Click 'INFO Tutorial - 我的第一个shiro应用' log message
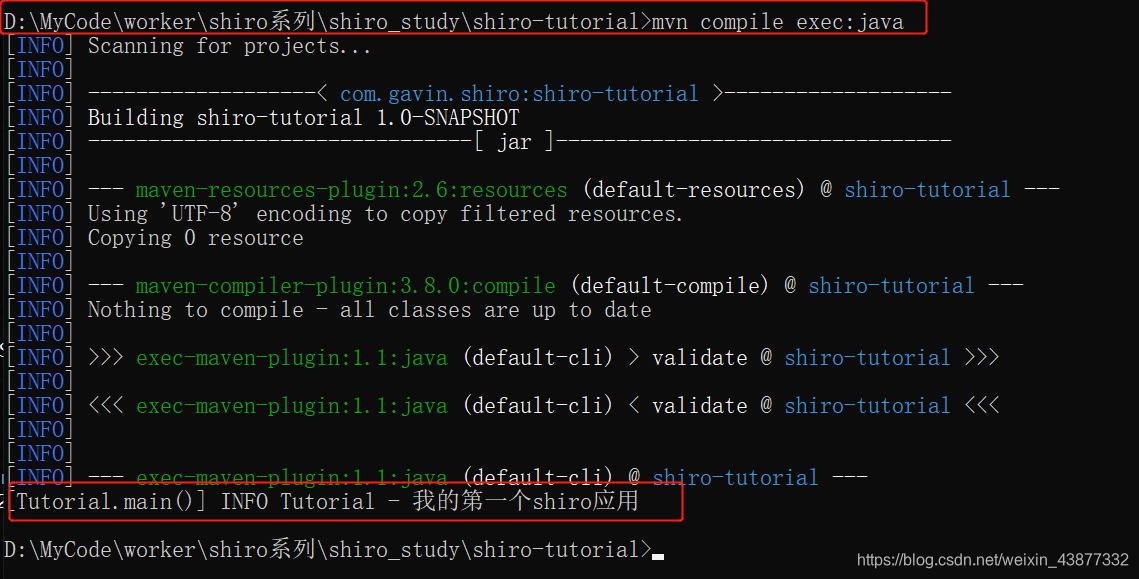The height and width of the screenshot is (579, 1139). click(x=429, y=501)
